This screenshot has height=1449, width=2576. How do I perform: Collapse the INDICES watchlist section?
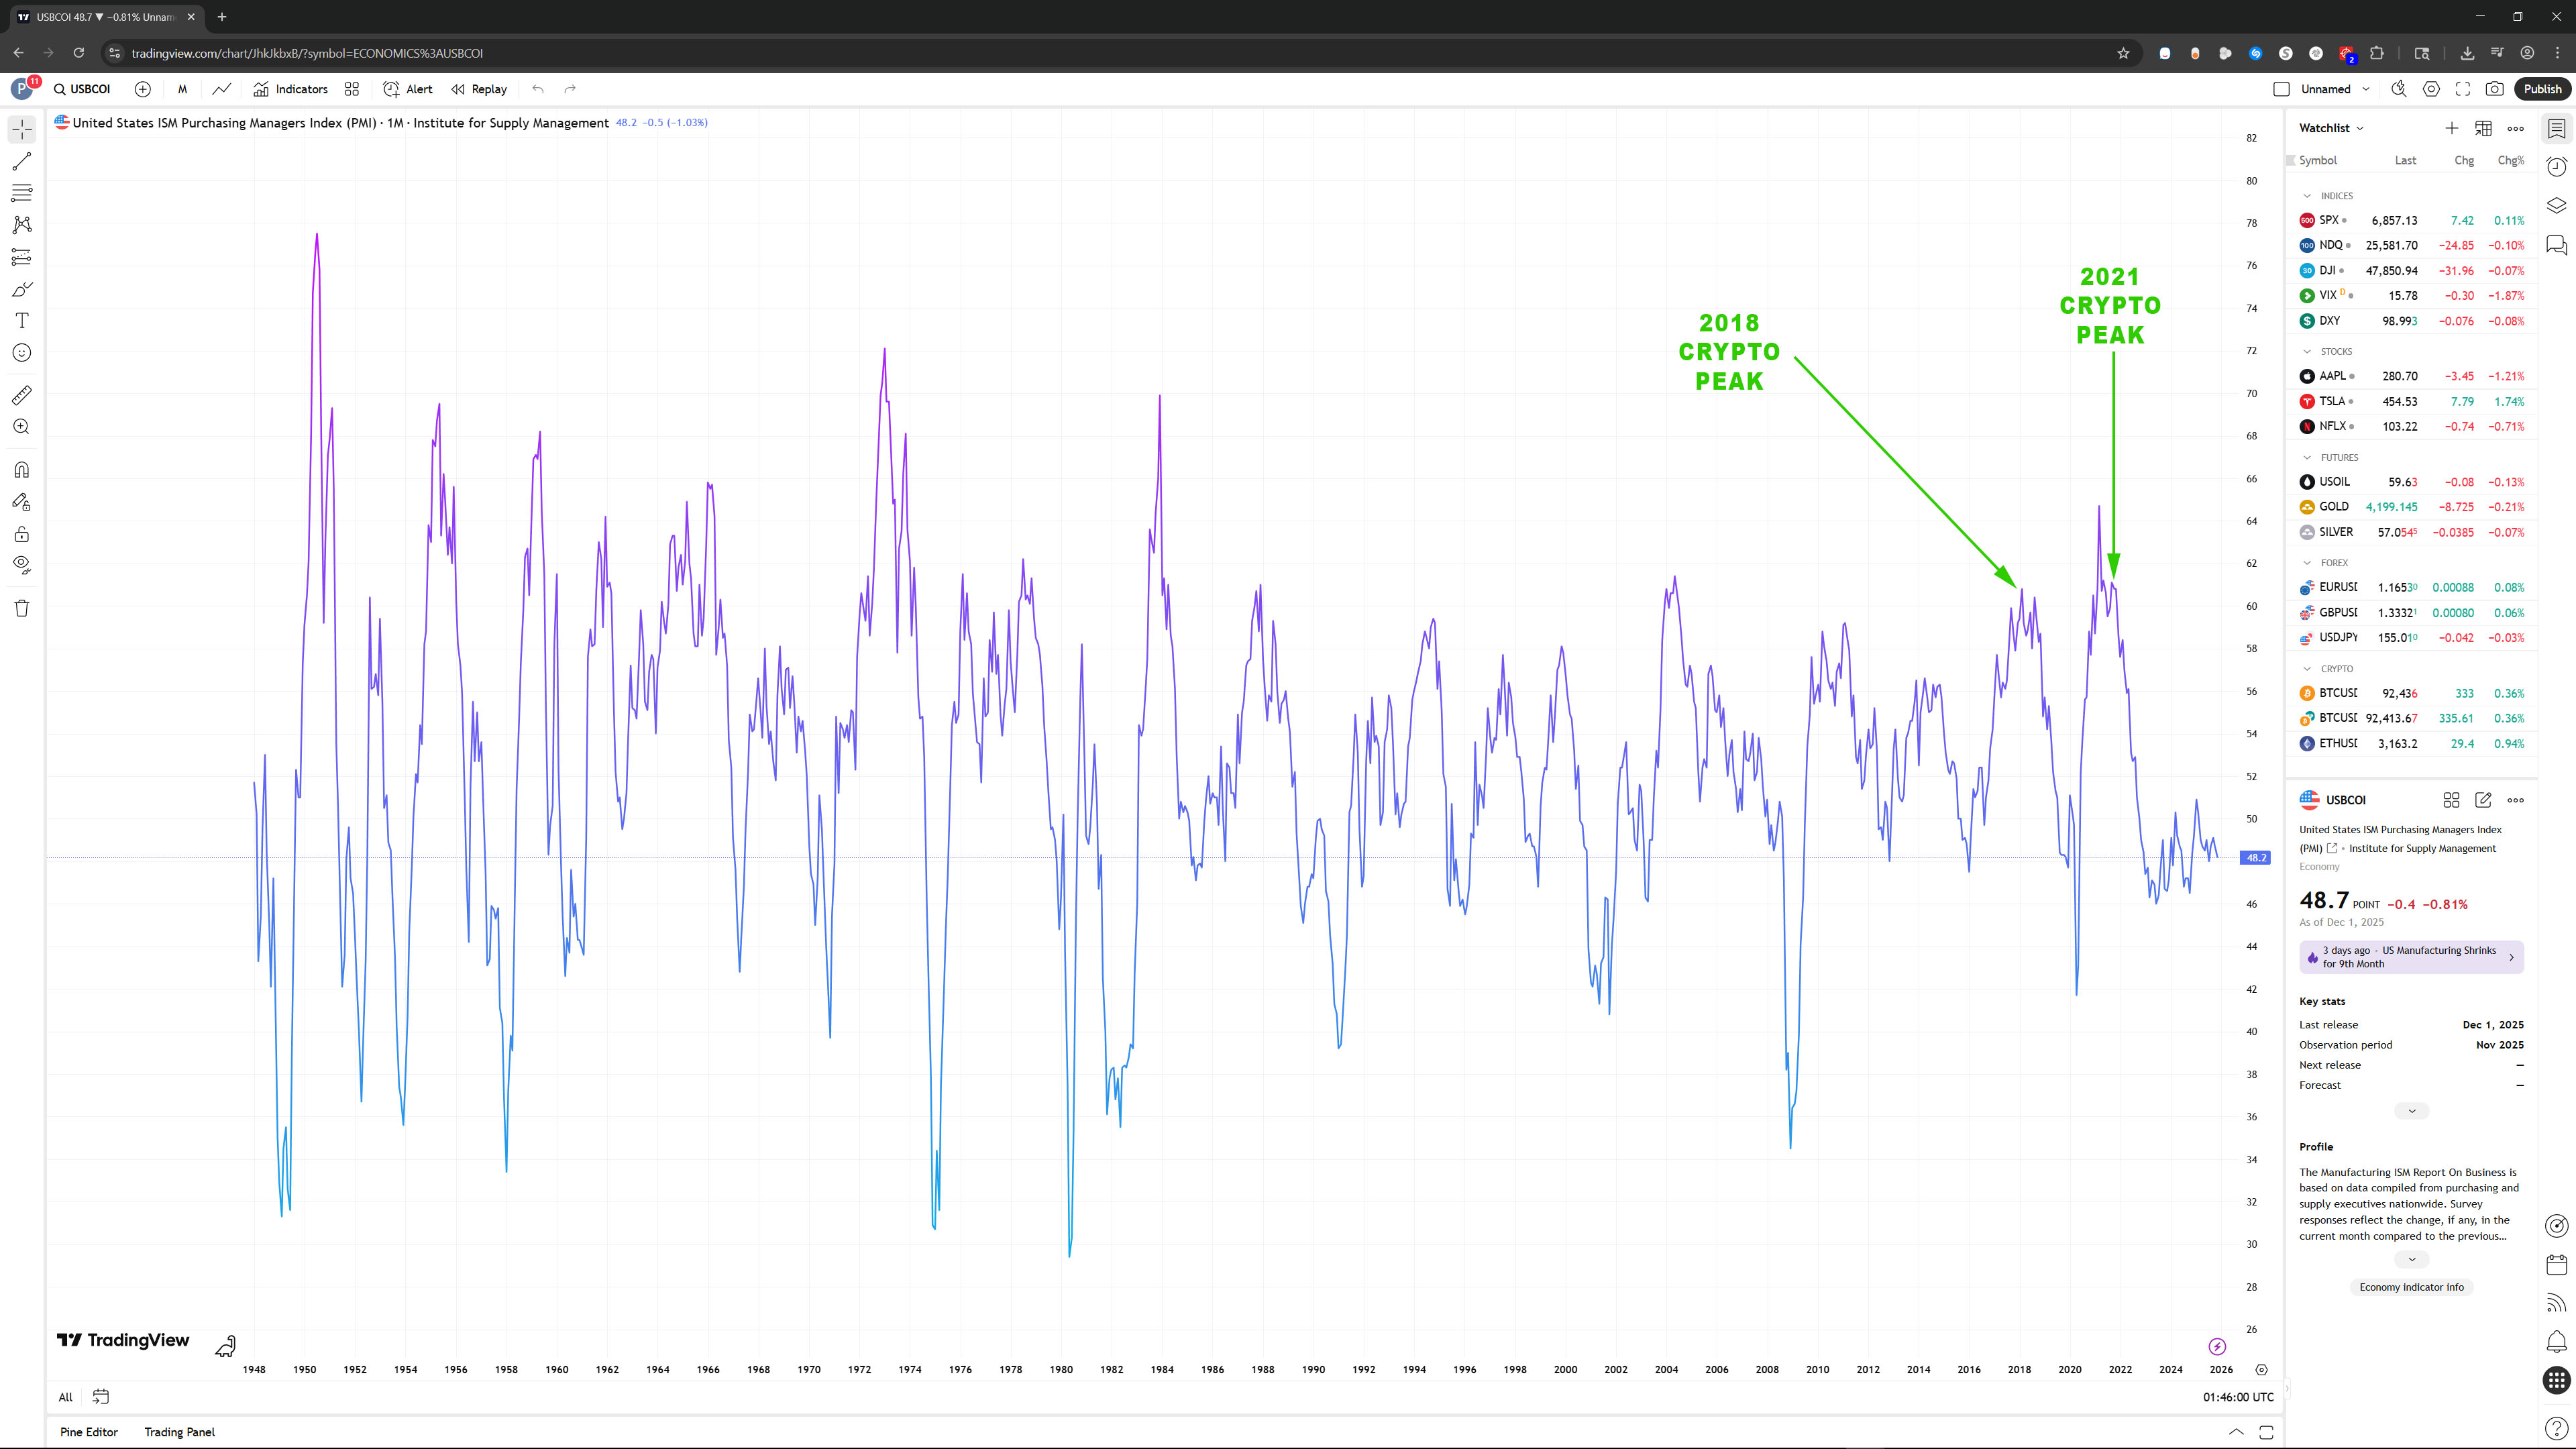[2307, 196]
